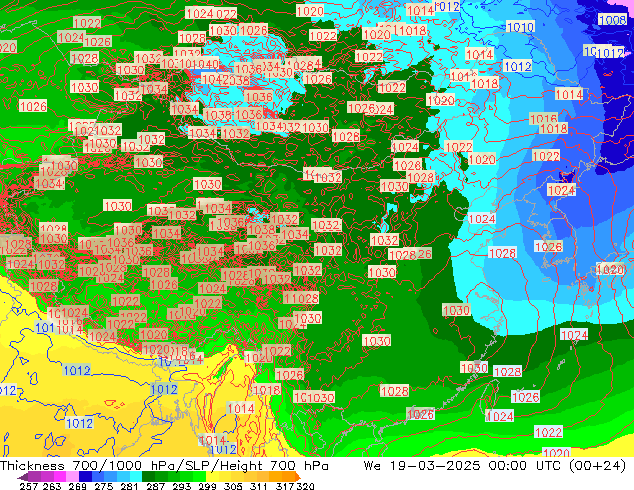Viewport: 634px width, 490px height.
Task: Click the 299 legend value
Action: (207, 486)
